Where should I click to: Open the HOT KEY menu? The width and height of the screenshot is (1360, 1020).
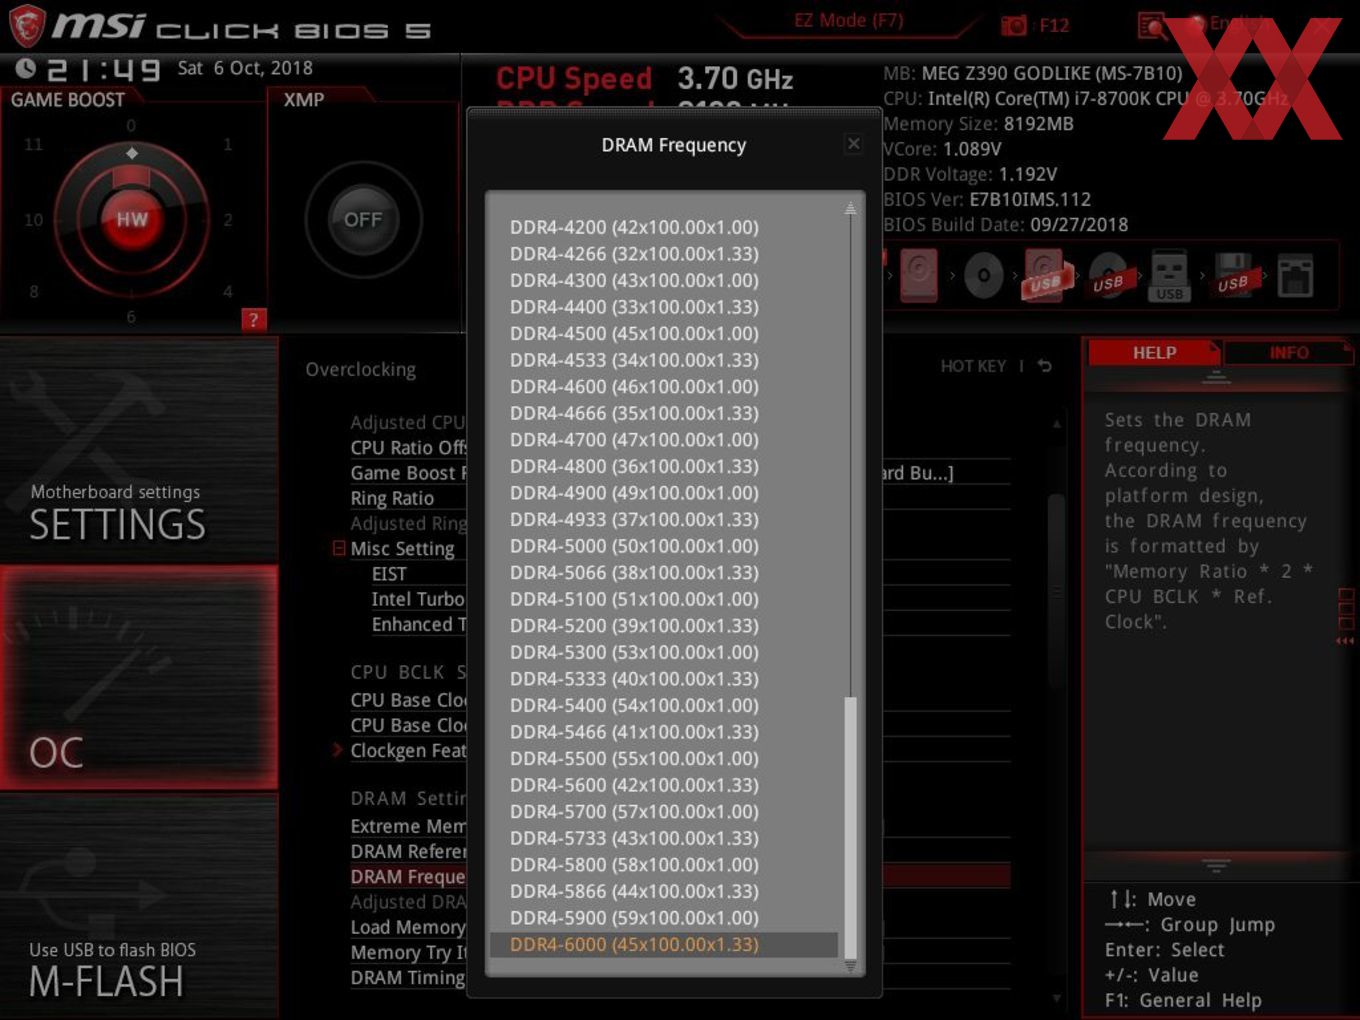point(973,366)
